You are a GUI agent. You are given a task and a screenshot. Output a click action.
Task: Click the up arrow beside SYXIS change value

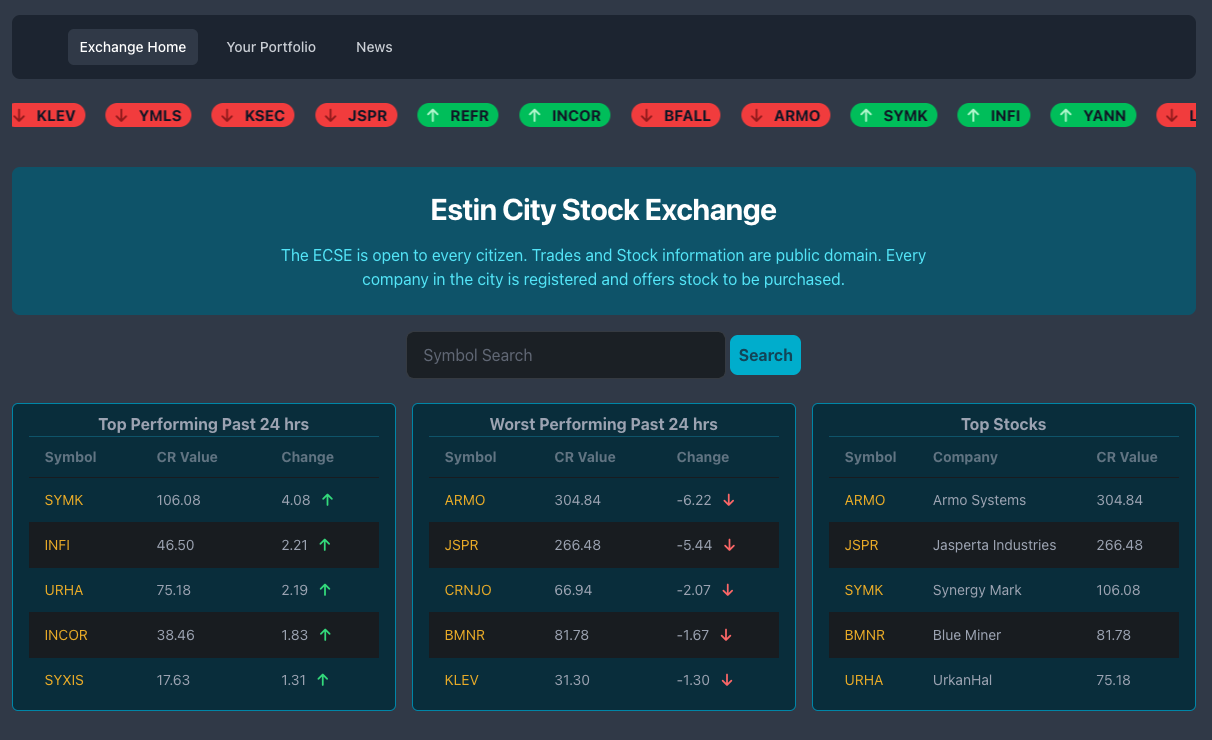pyautogui.click(x=323, y=680)
